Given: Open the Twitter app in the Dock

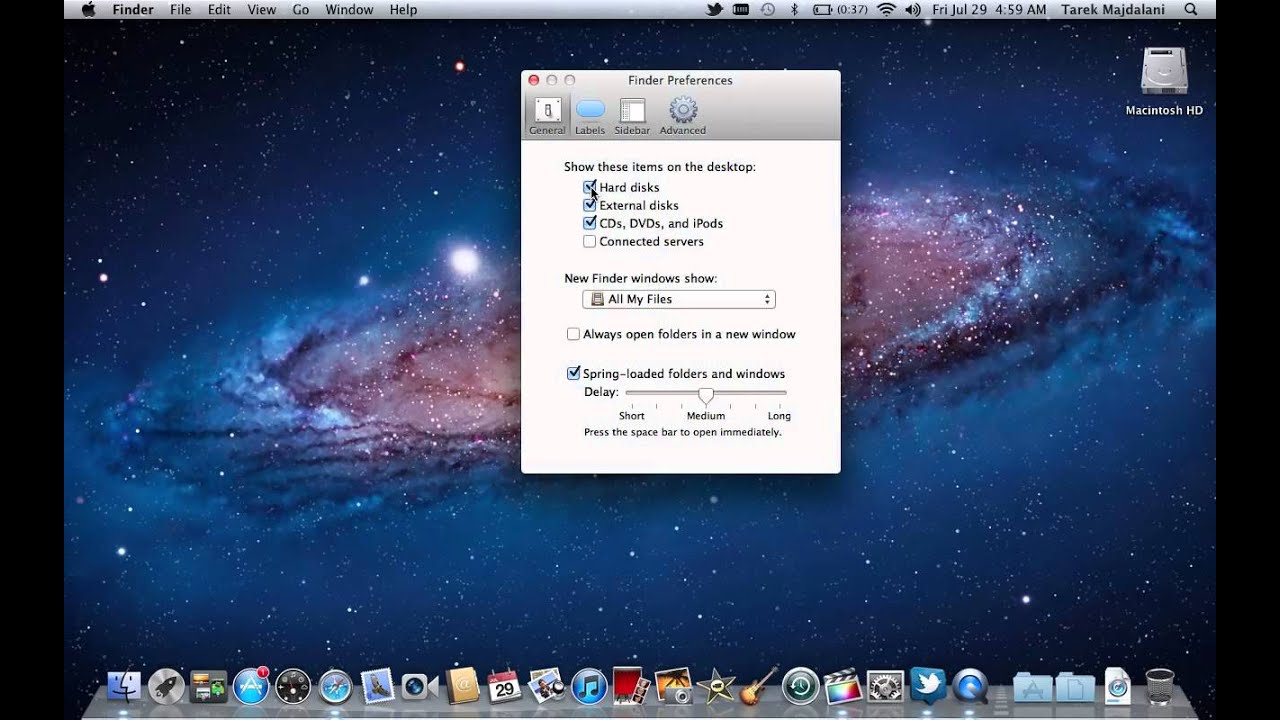Looking at the screenshot, I should pyautogui.click(x=927, y=686).
